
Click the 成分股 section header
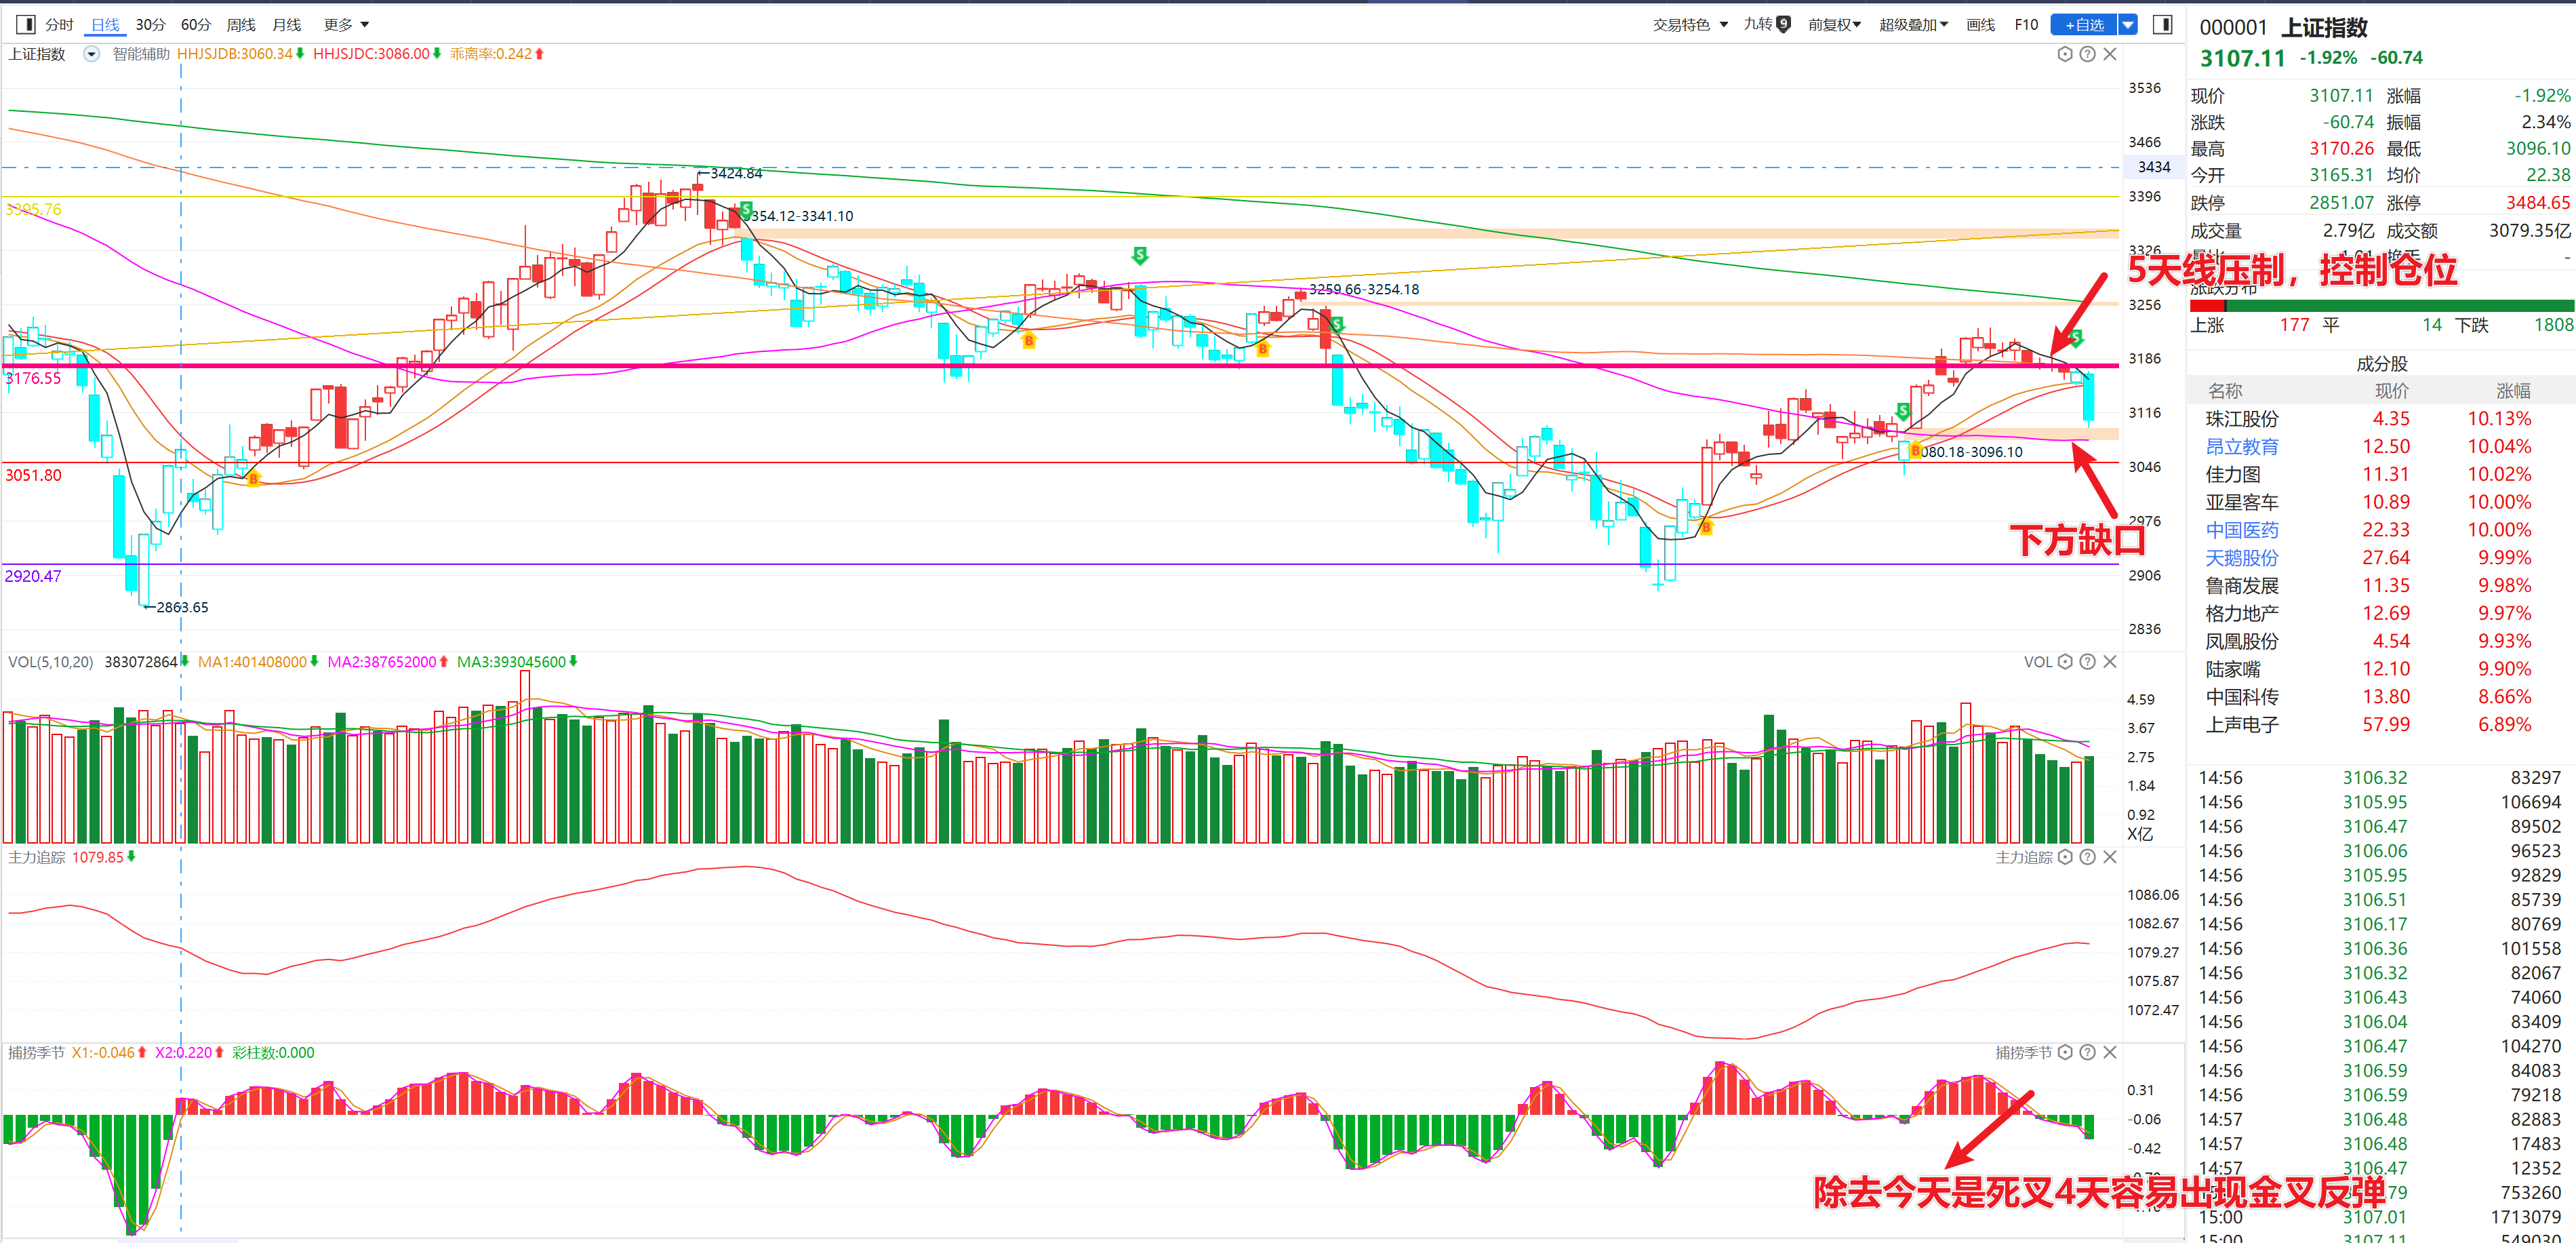click(x=2381, y=364)
